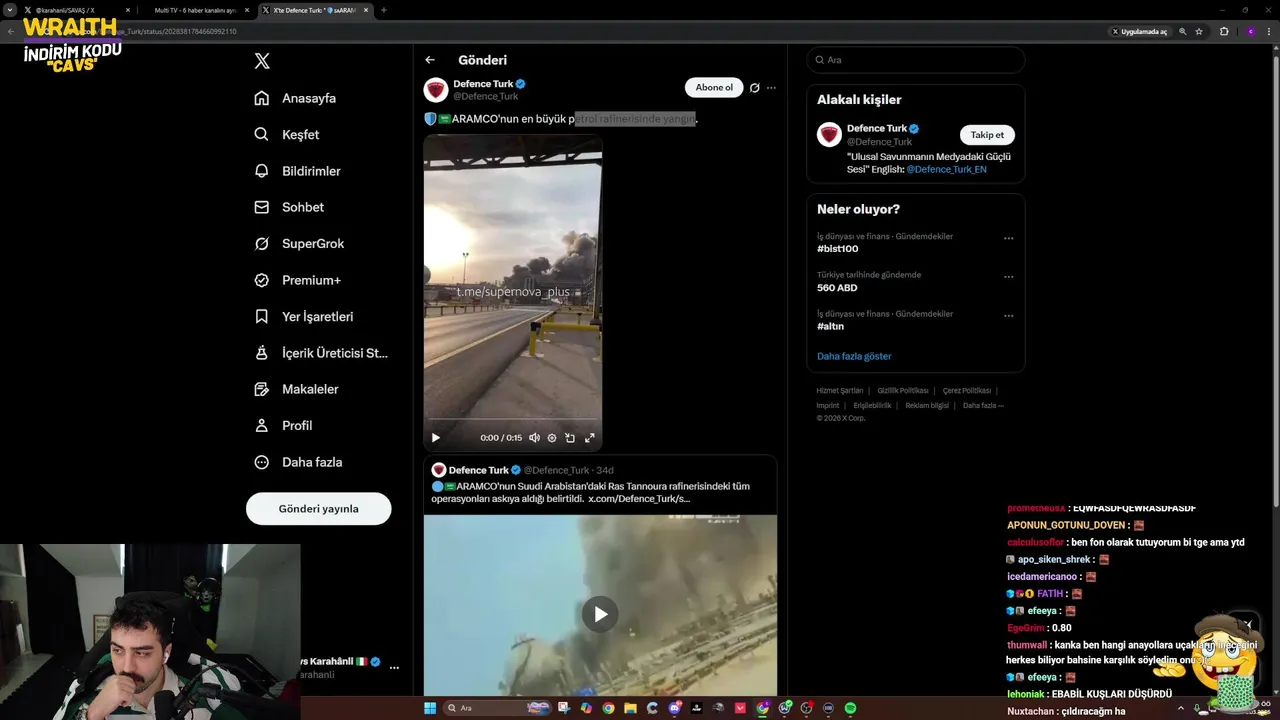Open Chrome from the taskbar
The width and height of the screenshot is (1280, 720).
pos(608,708)
